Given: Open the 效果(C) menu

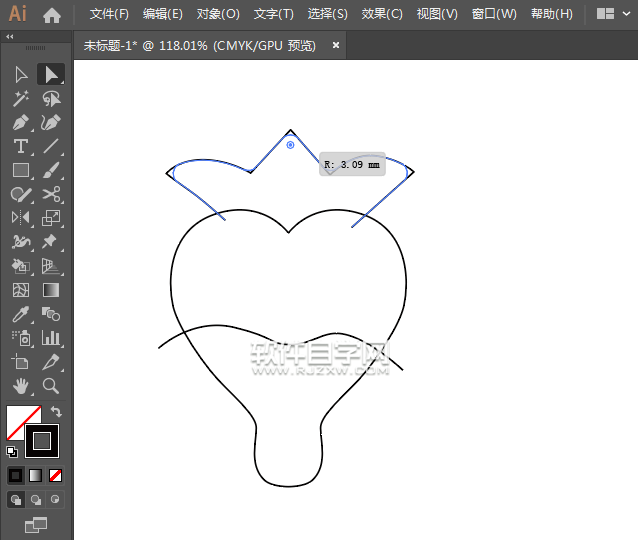Looking at the screenshot, I should [x=381, y=15].
